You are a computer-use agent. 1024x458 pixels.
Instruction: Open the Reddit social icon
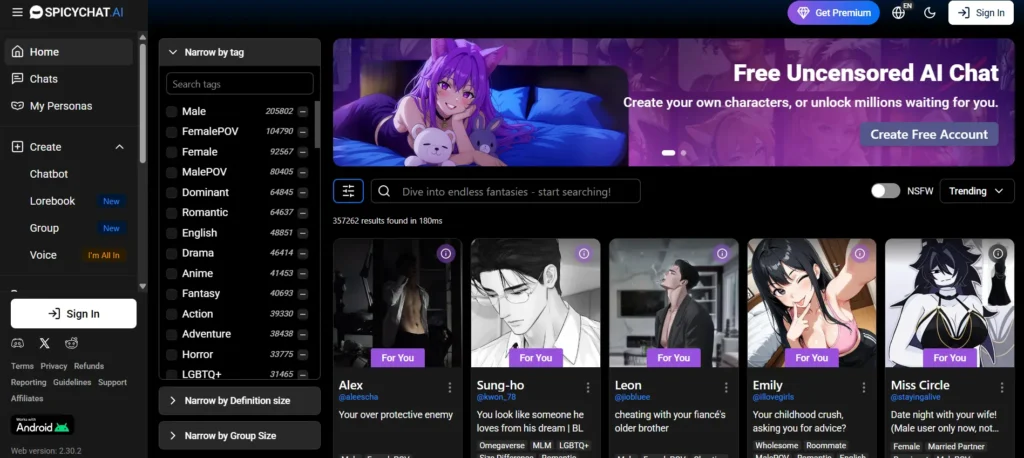point(71,343)
